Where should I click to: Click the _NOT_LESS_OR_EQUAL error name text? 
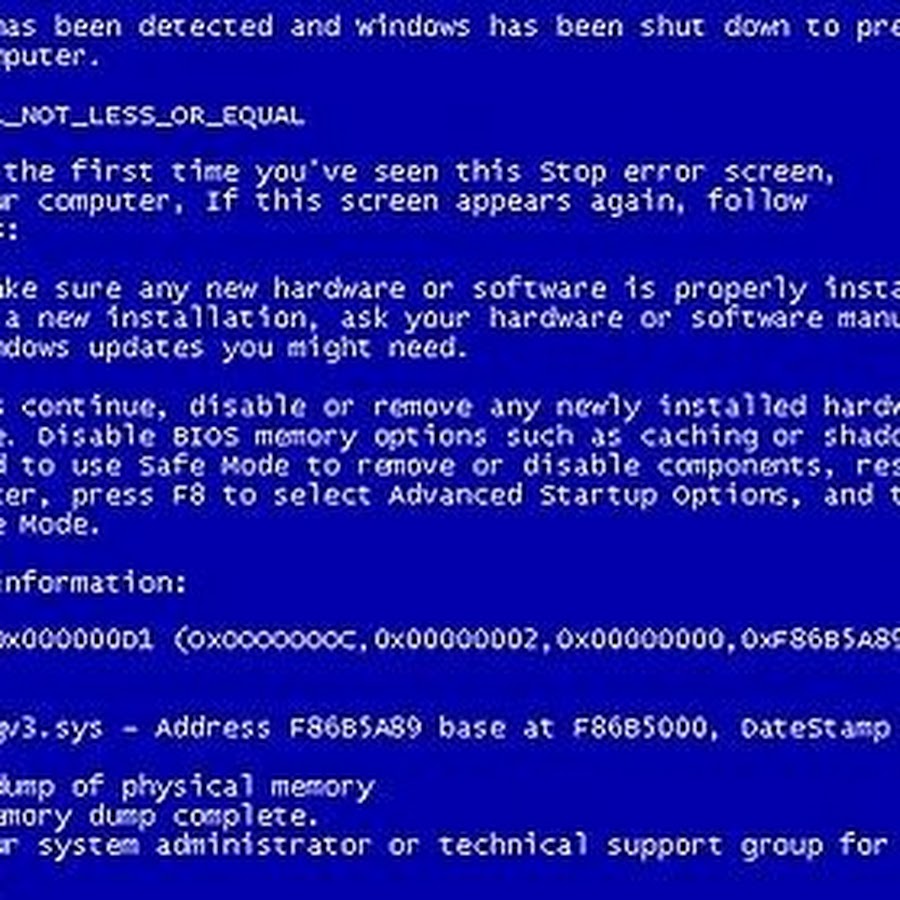pyautogui.click(x=152, y=117)
